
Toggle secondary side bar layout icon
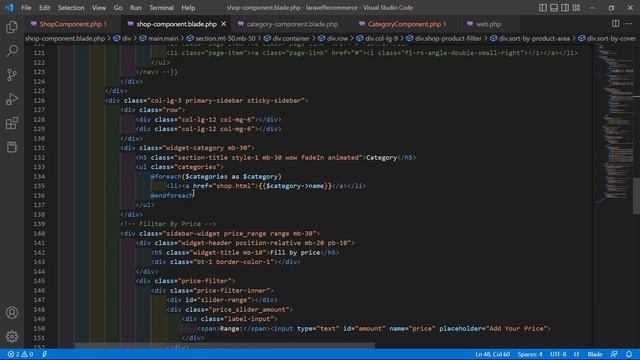tap(564, 8)
